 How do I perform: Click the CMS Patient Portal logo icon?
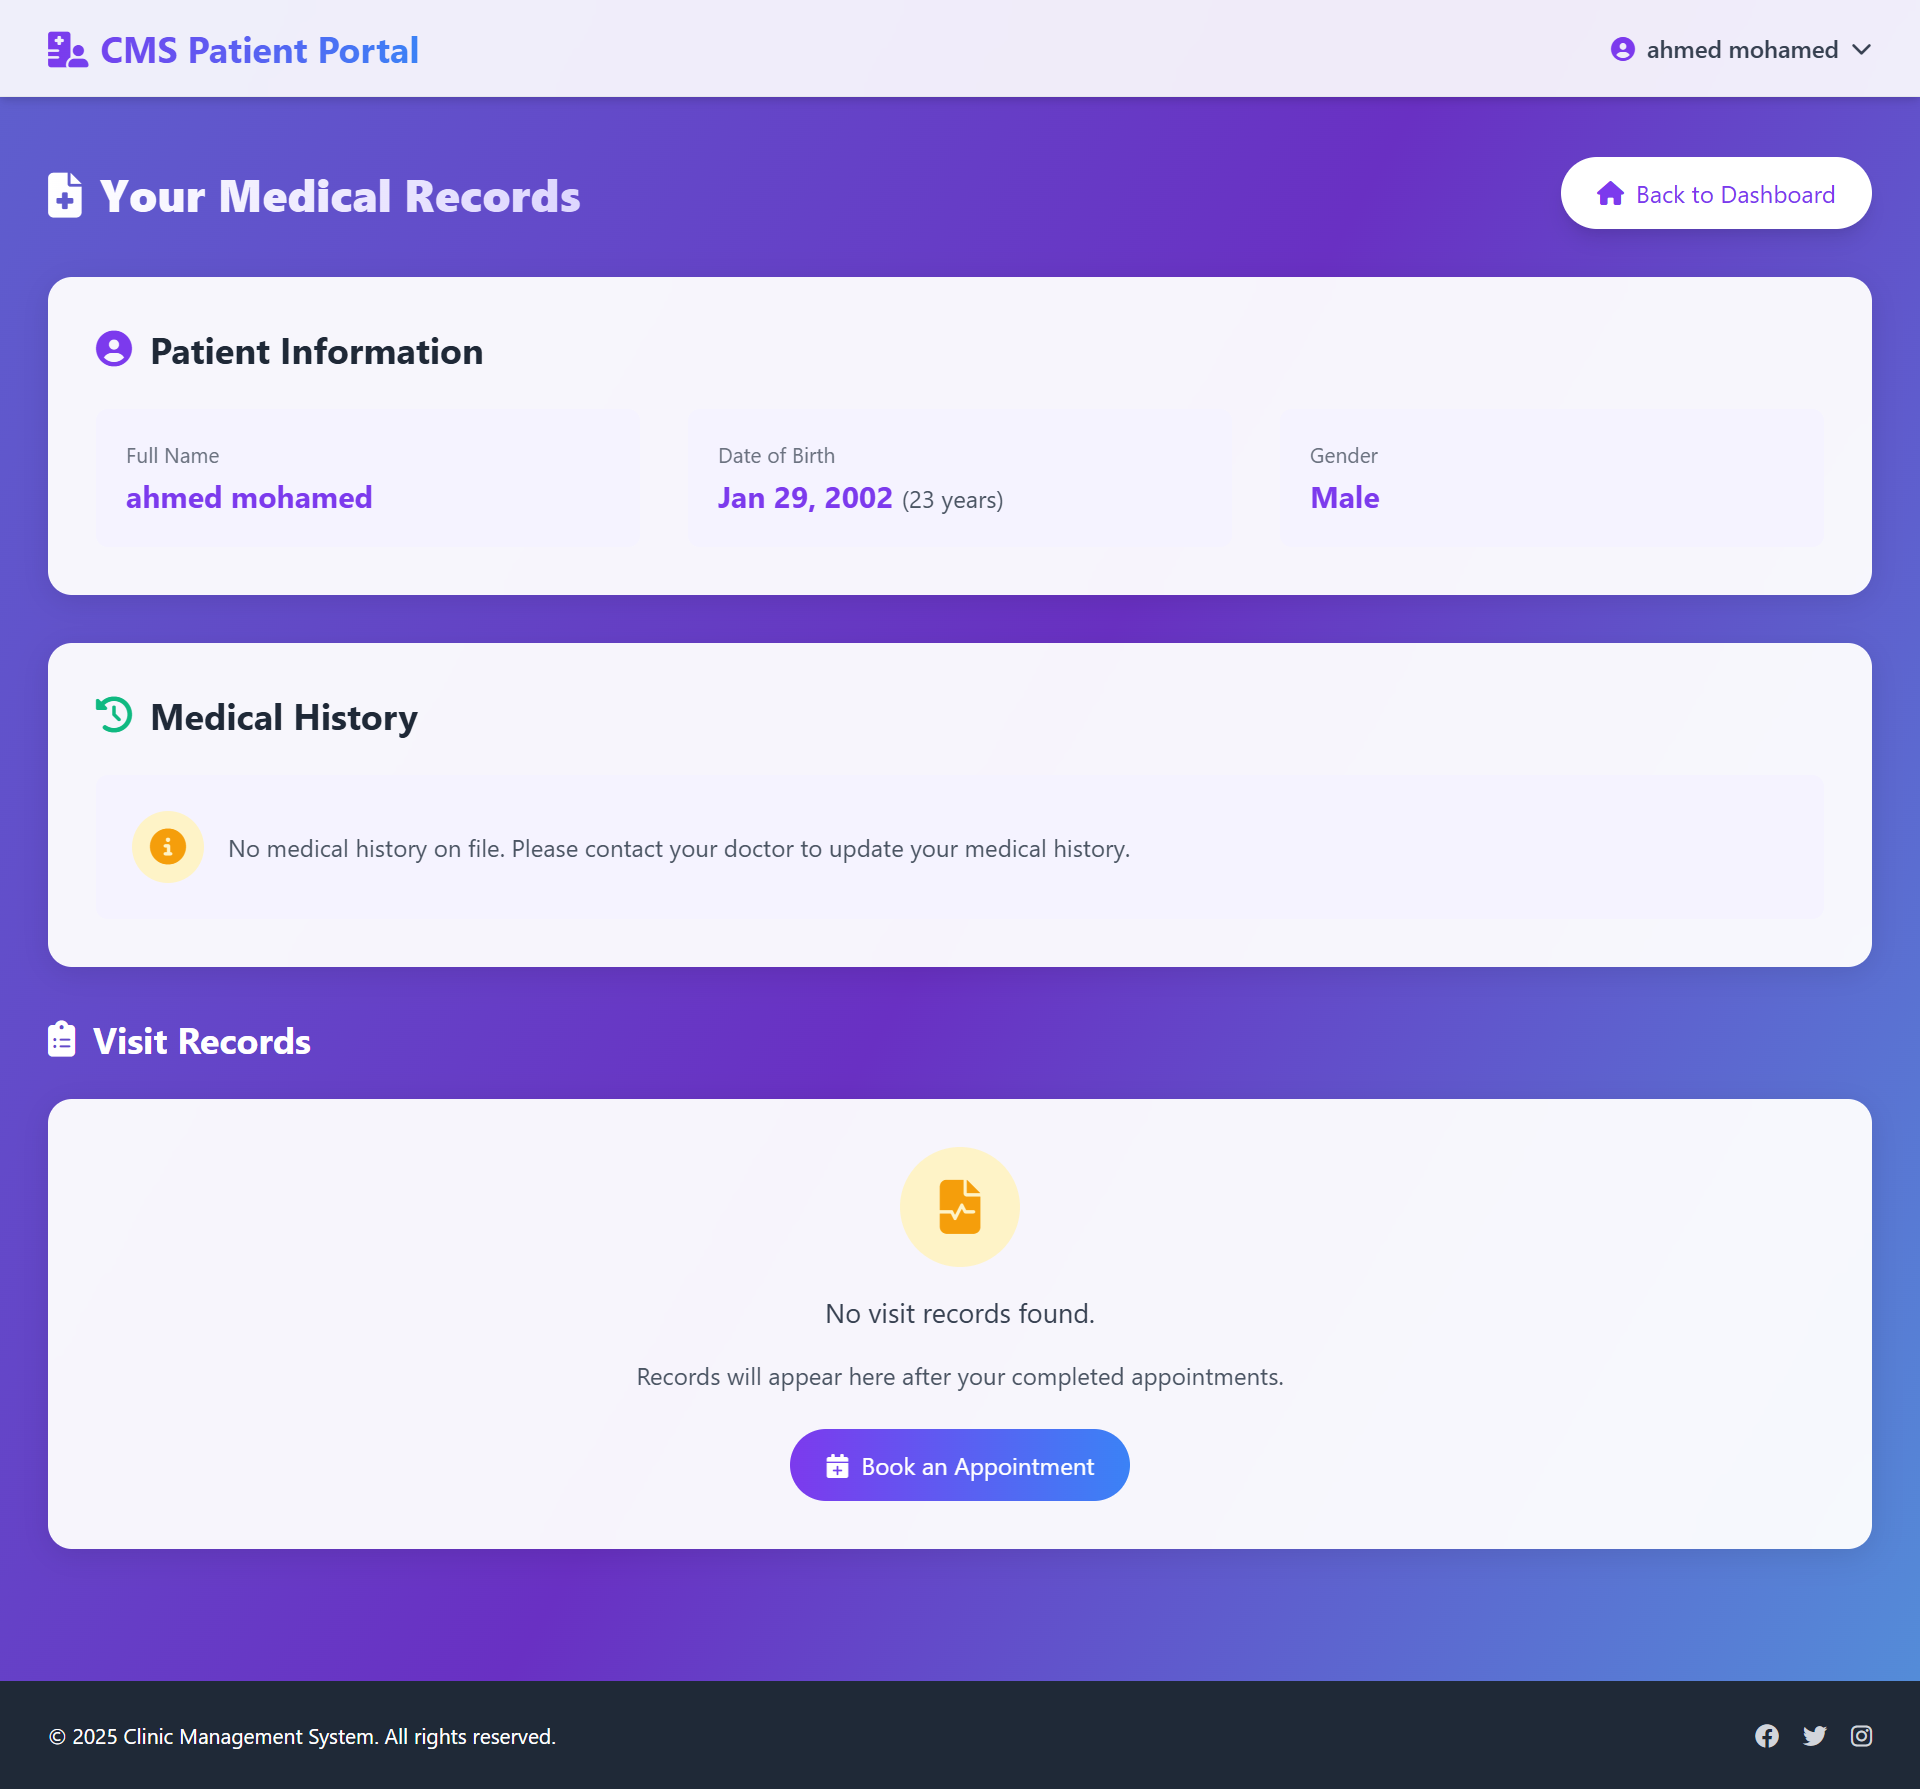coord(67,50)
